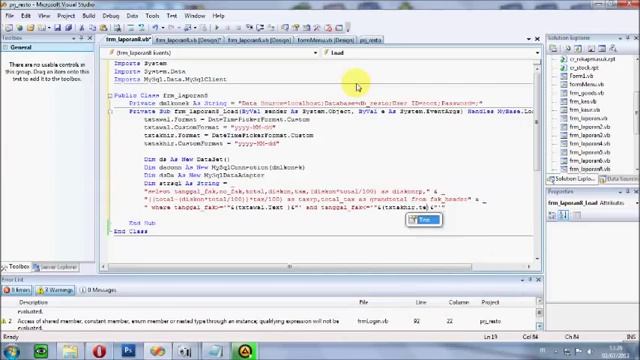Collapse the Public Class frm_laporan8 region
The height and width of the screenshot is (360, 640).
click(110, 96)
